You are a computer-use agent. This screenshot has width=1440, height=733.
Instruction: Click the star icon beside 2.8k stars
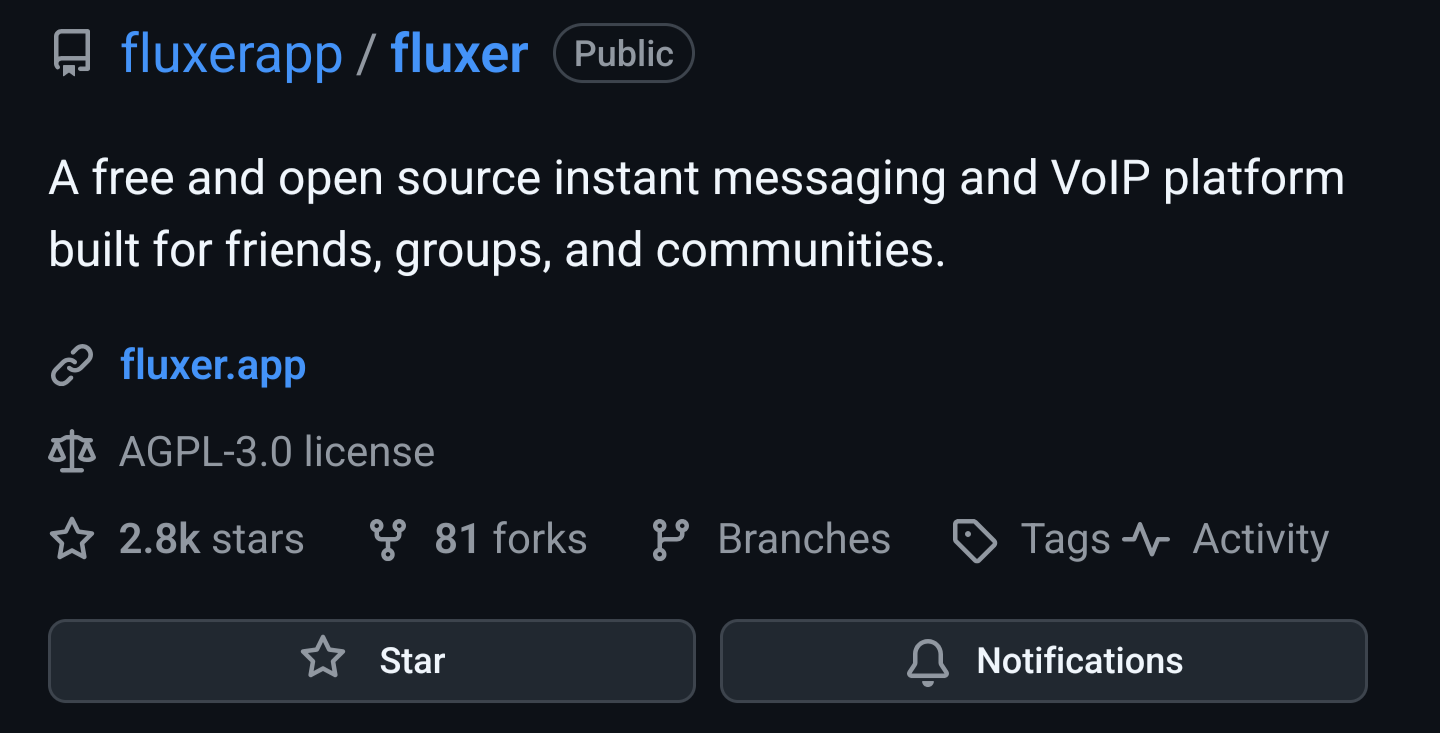(71, 540)
